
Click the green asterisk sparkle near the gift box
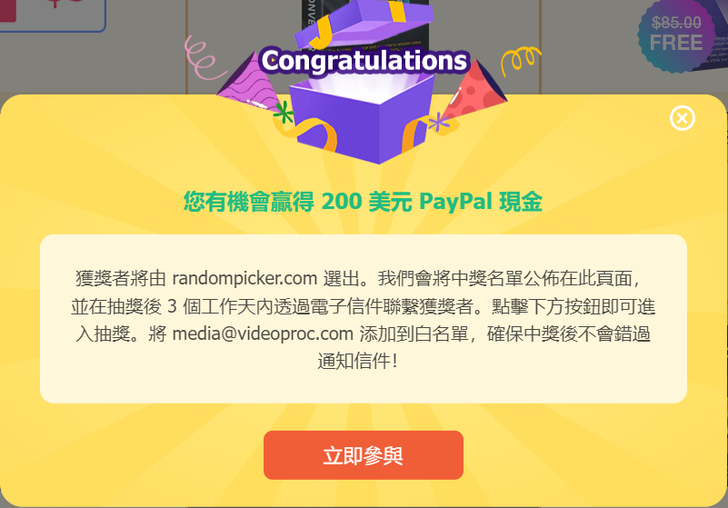click(x=283, y=113)
